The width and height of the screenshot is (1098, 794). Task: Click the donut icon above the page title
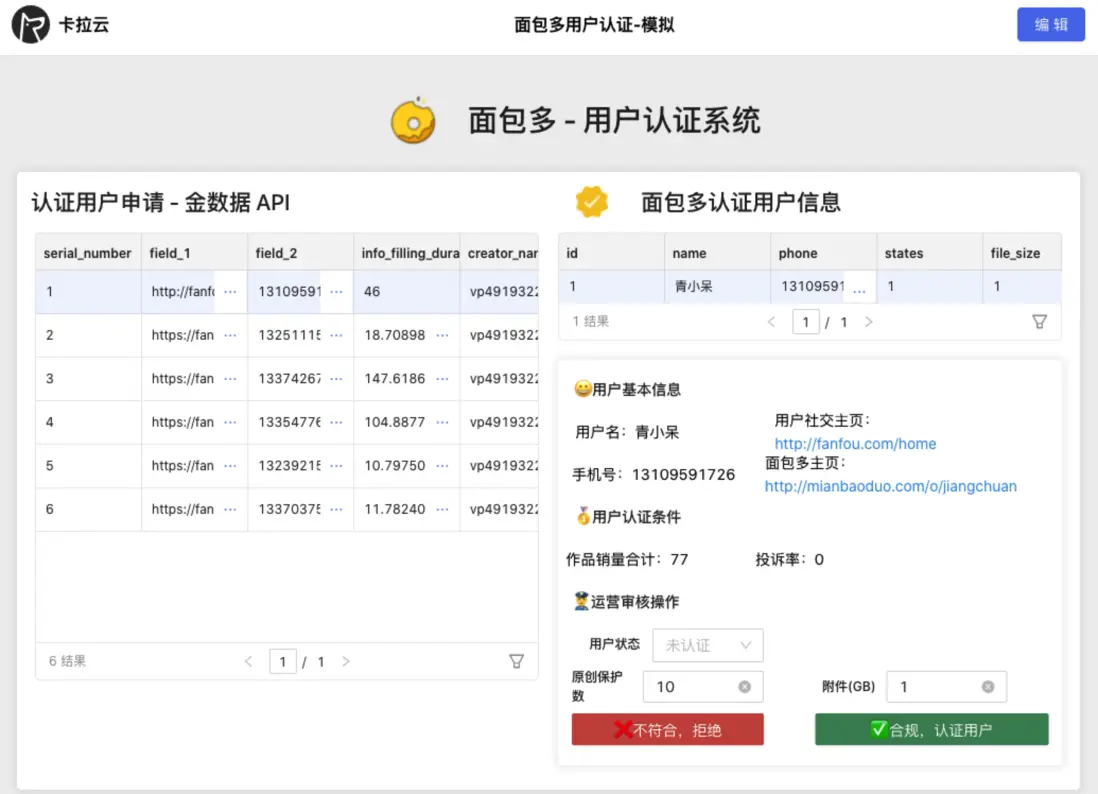click(414, 118)
